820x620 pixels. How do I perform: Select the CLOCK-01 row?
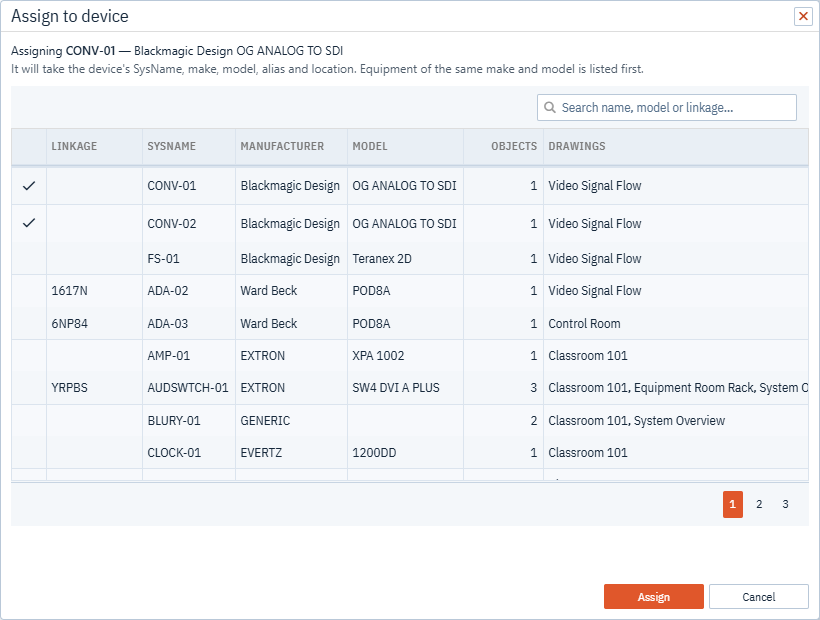pos(410,453)
